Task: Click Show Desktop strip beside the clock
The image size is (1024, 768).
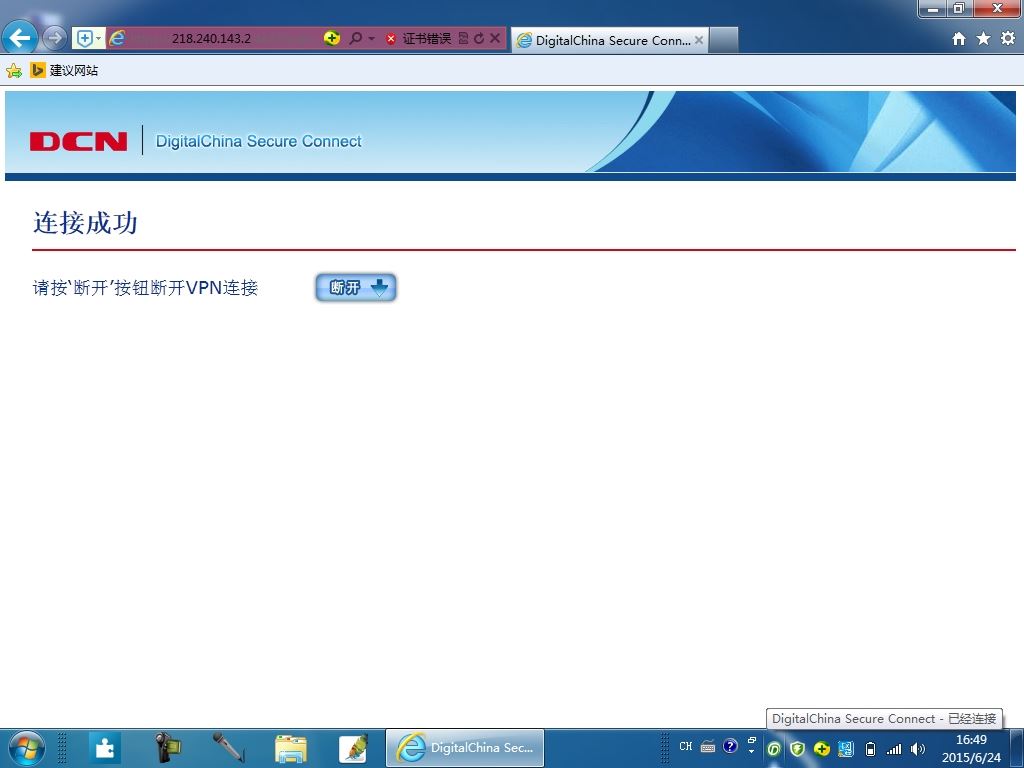Action: pyautogui.click(x=1017, y=748)
